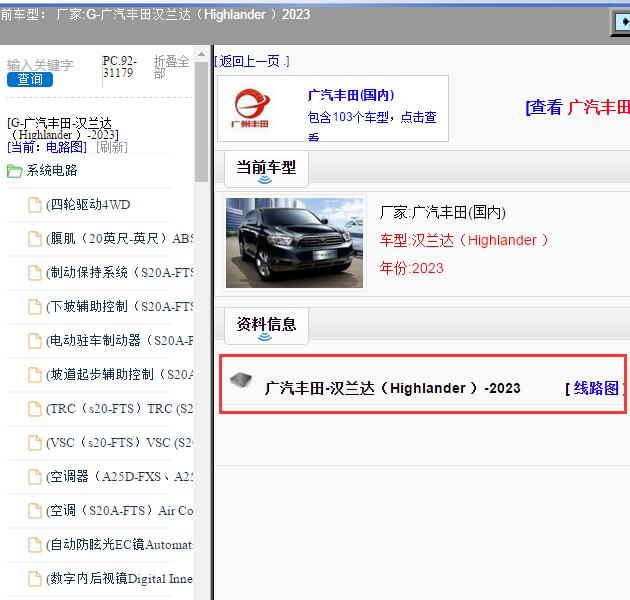Image resolution: width=630 pixels, height=600 pixels.
Task: Open the 20英尺-英尺 ABS tree item
Action: coord(119,239)
